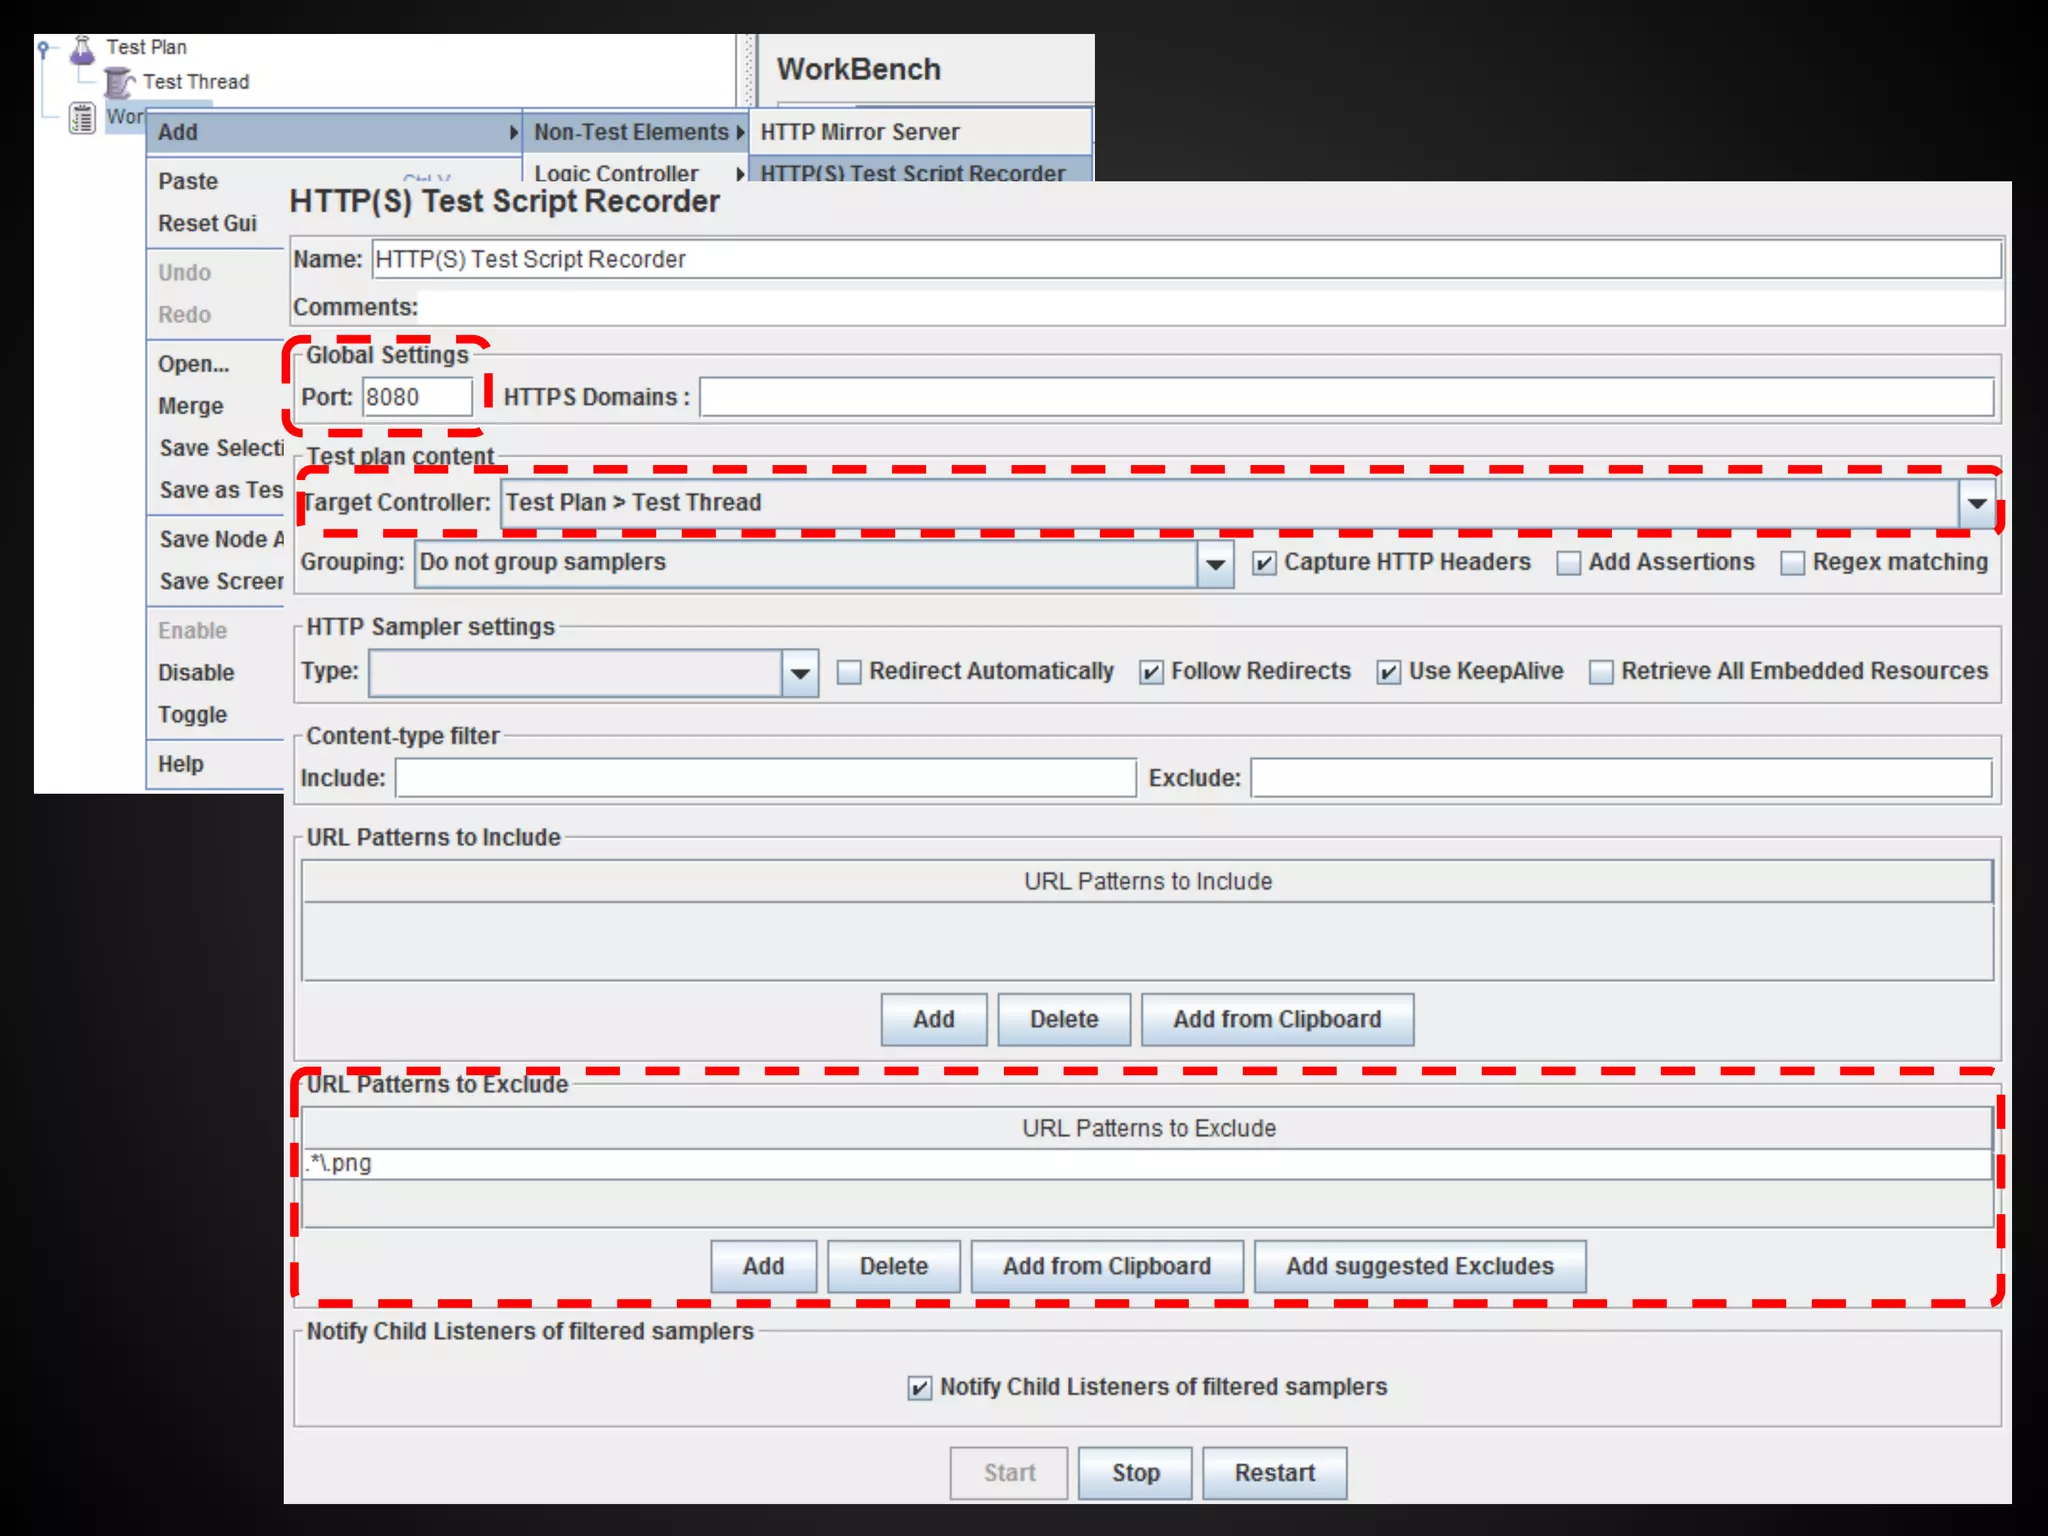Expand the HTTP Sampler Type dropdown
Viewport: 2048px width, 1536px height.
[799, 673]
